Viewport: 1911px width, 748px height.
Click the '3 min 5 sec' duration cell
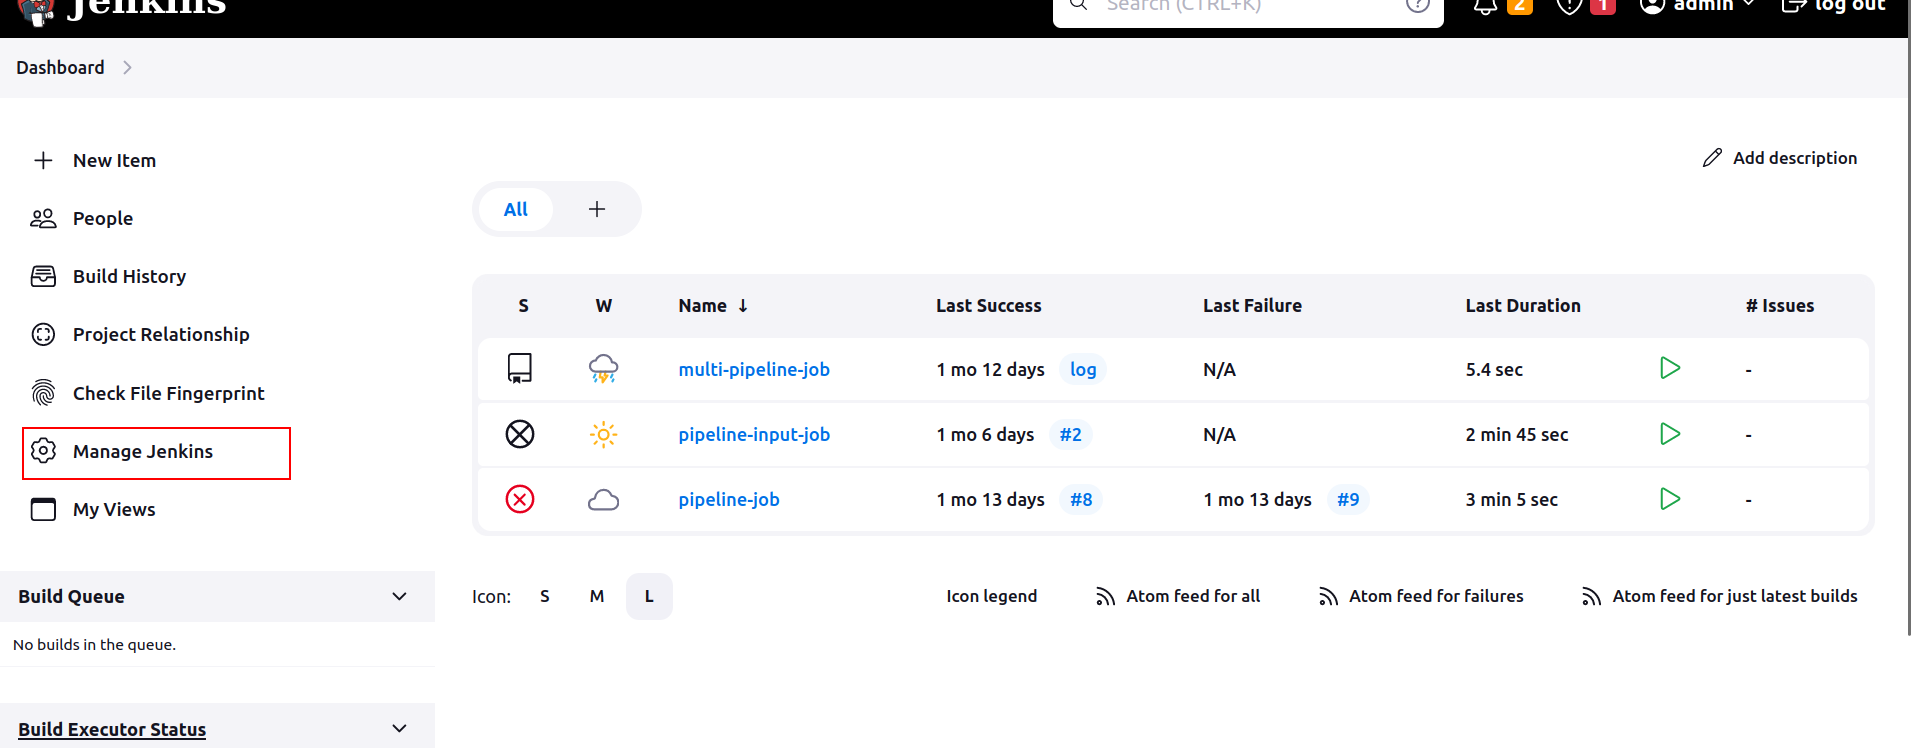pos(1512,499)
